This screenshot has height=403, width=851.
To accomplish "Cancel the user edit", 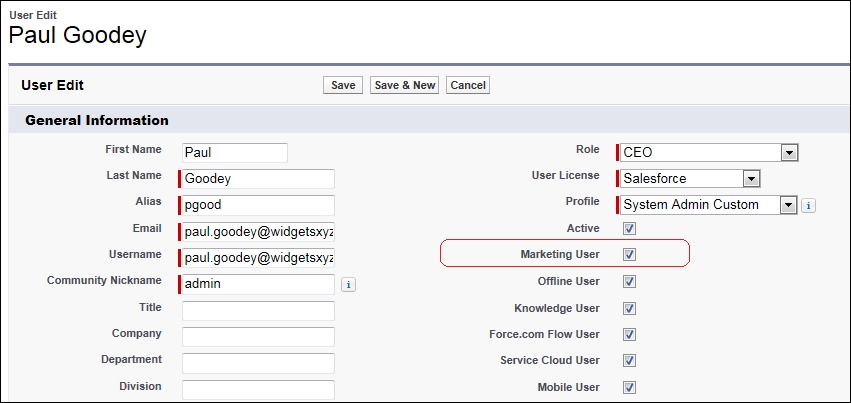I will (468, 85).
